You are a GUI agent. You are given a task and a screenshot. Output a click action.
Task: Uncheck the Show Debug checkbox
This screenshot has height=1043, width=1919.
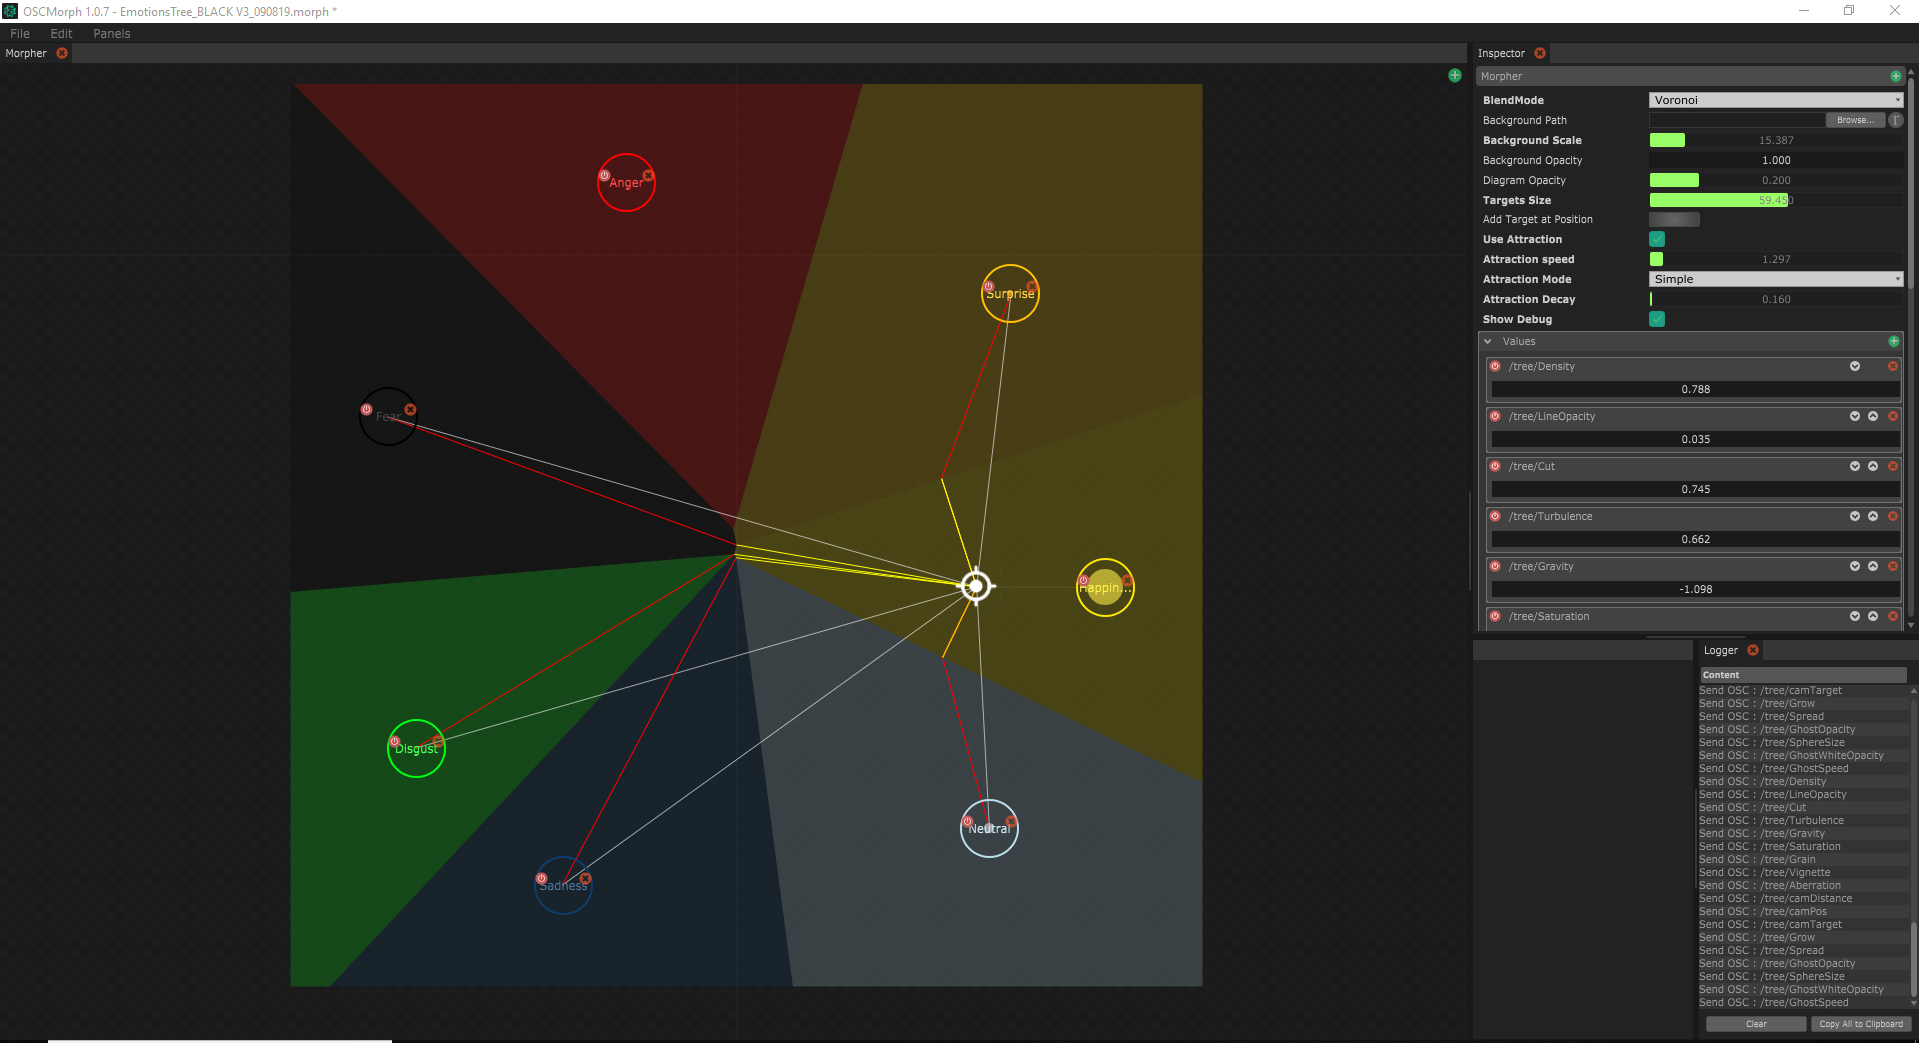click(x=1657, y=319)
